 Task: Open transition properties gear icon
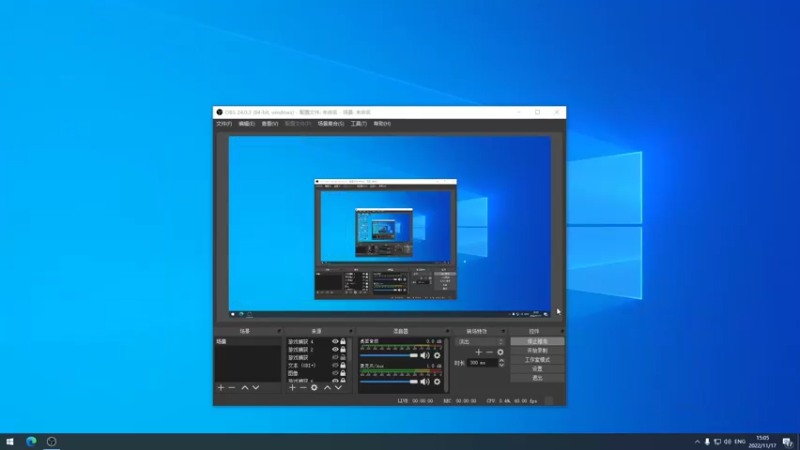pyautogui.click(x=501, y=352)
